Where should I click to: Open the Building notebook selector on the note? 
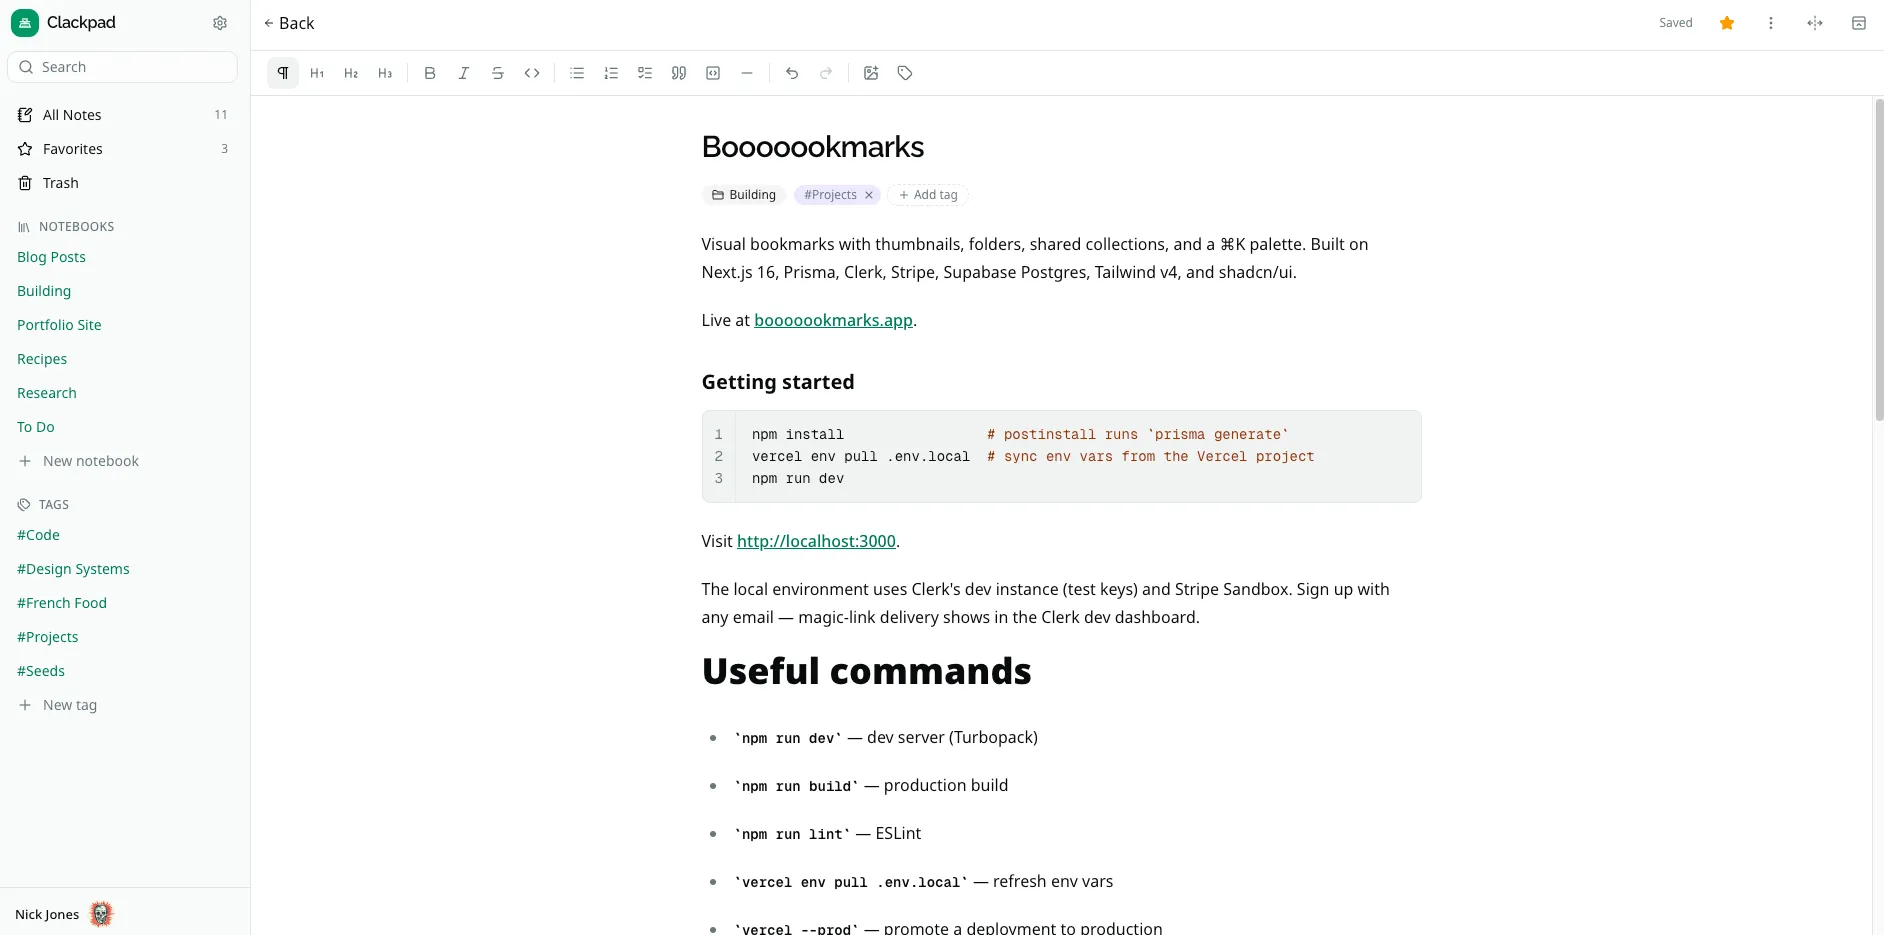(x=744, y=195)
